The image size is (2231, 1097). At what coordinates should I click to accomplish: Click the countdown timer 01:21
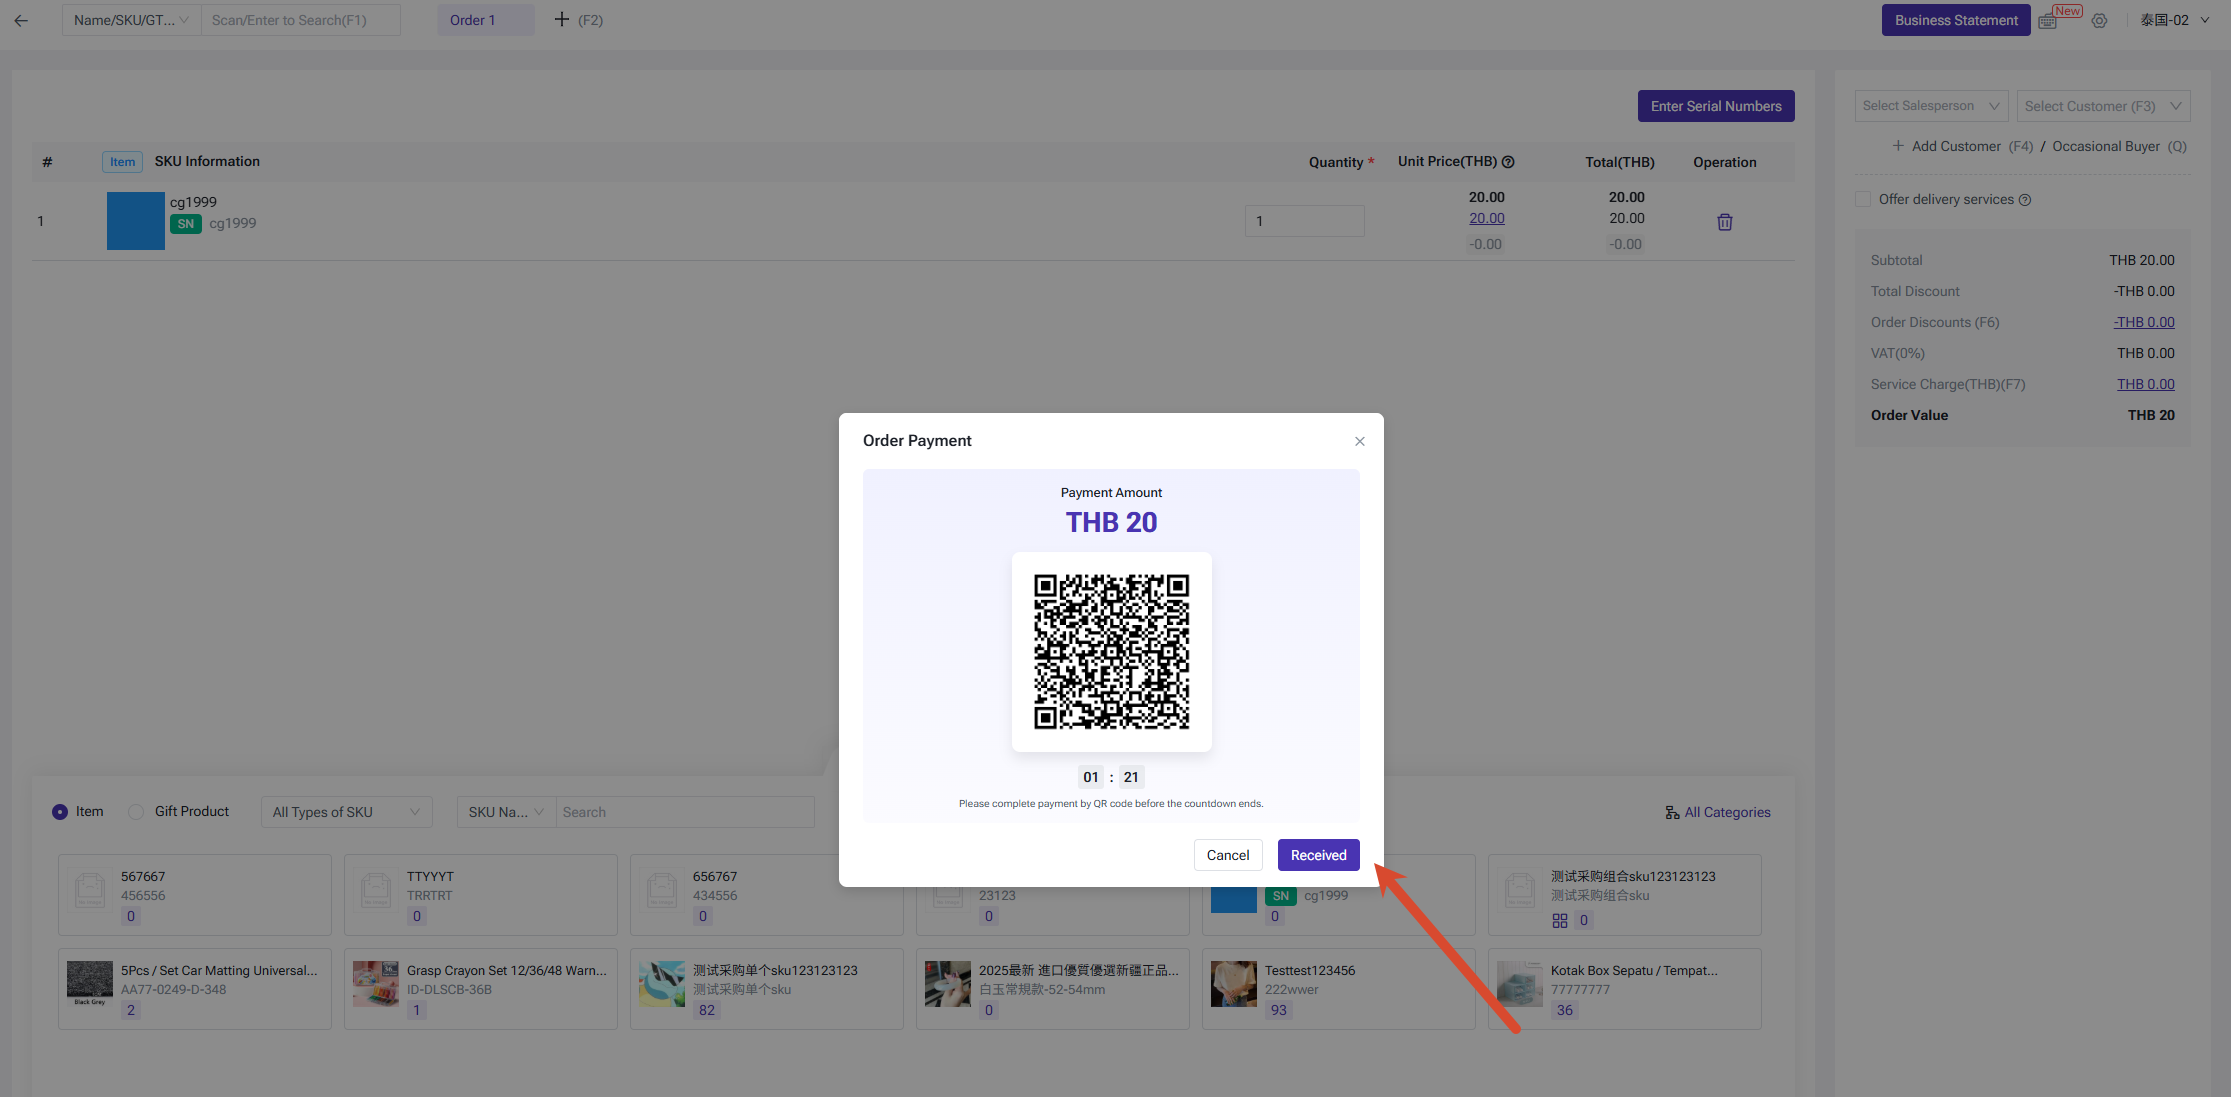coord(1111,777)
